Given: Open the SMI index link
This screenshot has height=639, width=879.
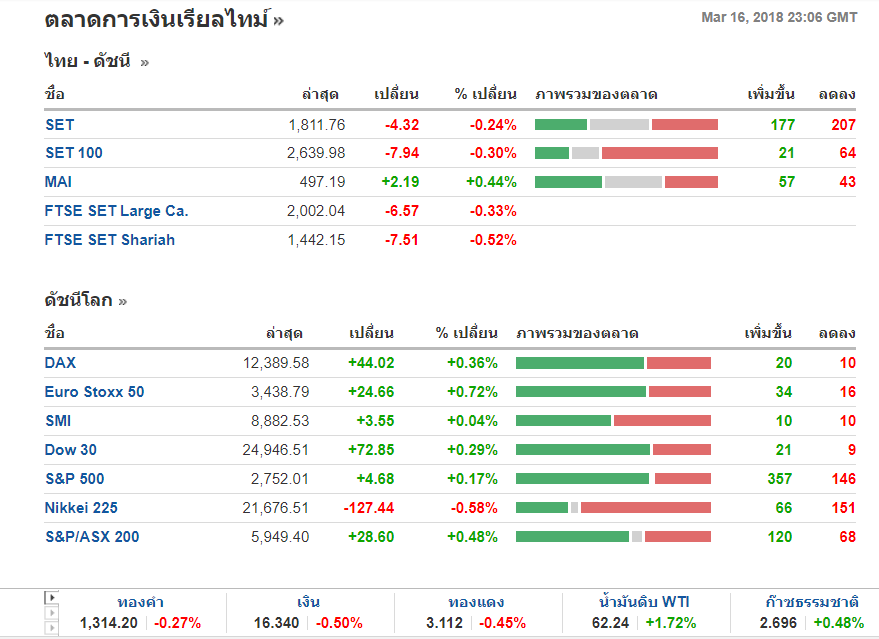Looking at the screenshot, I should tap(58, 421).
